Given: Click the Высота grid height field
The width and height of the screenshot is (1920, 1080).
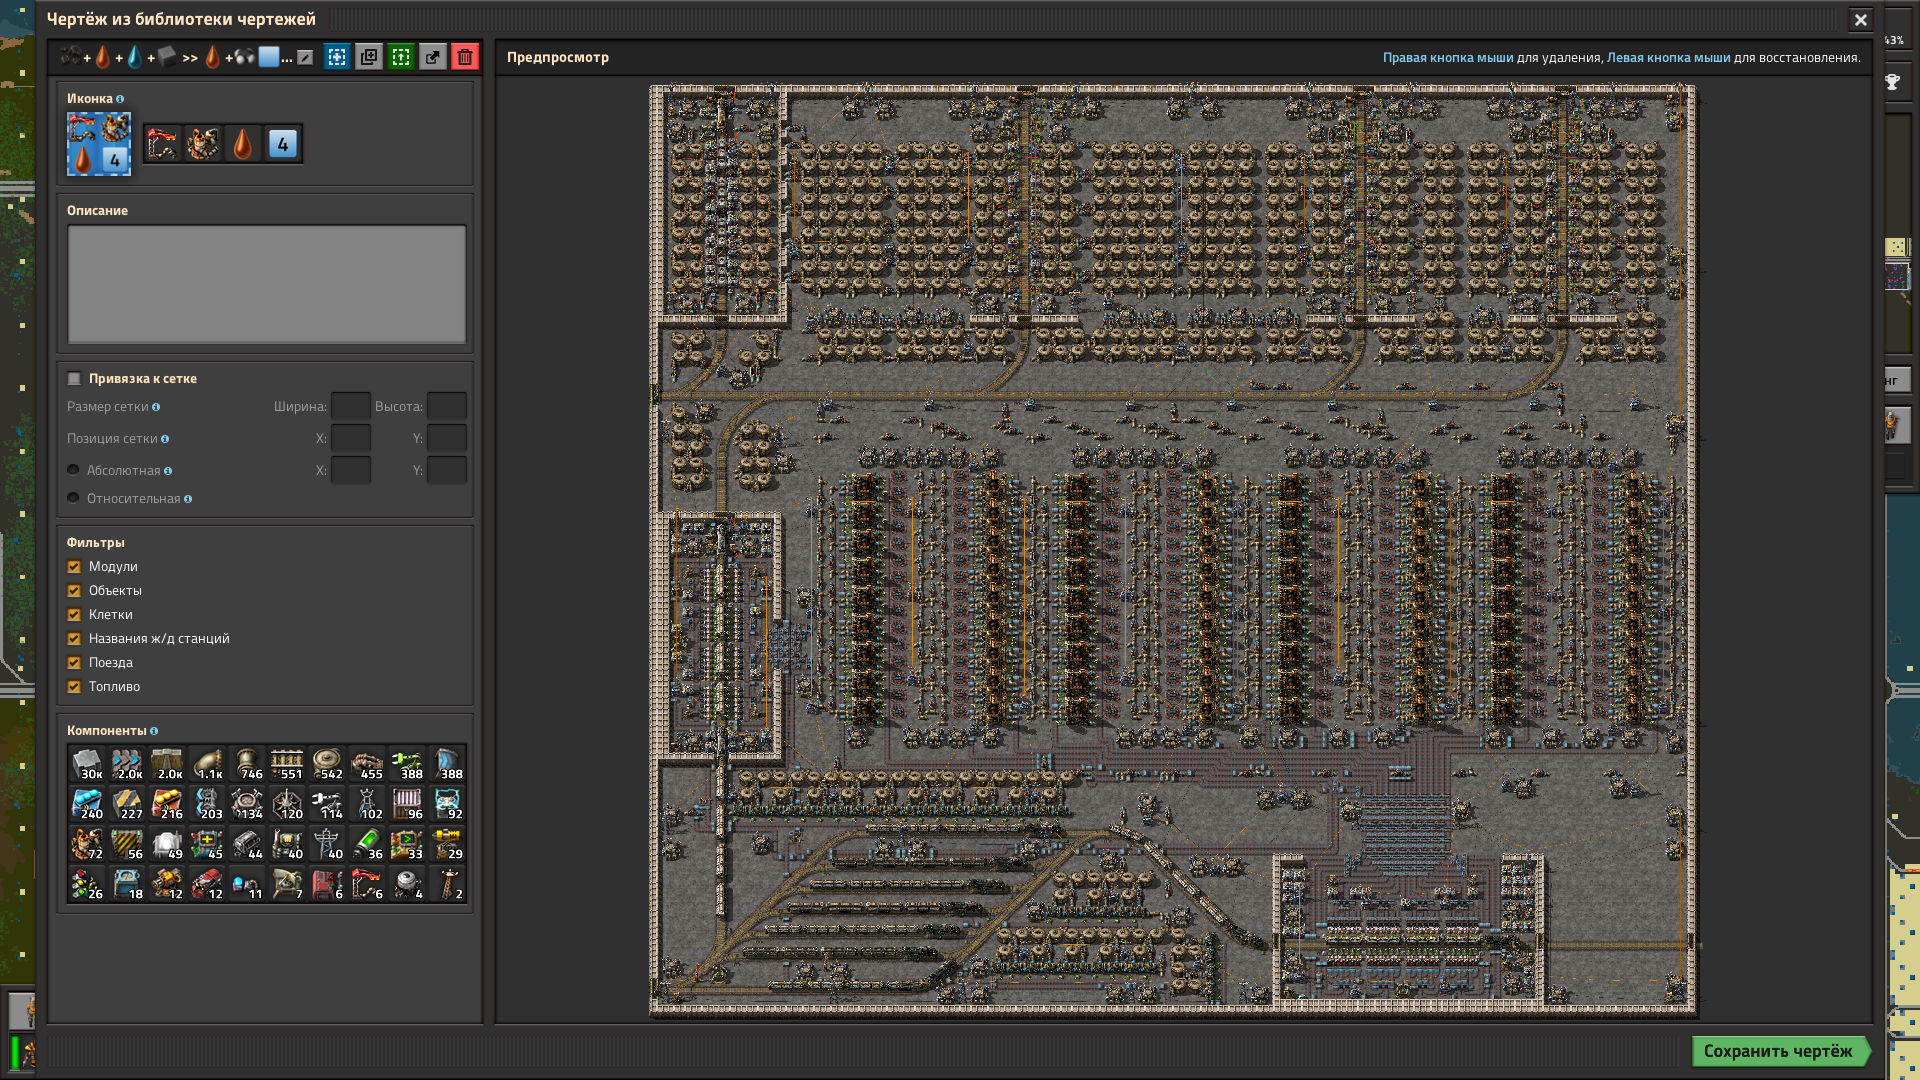Looking at the screenshot, I should 447,407.
